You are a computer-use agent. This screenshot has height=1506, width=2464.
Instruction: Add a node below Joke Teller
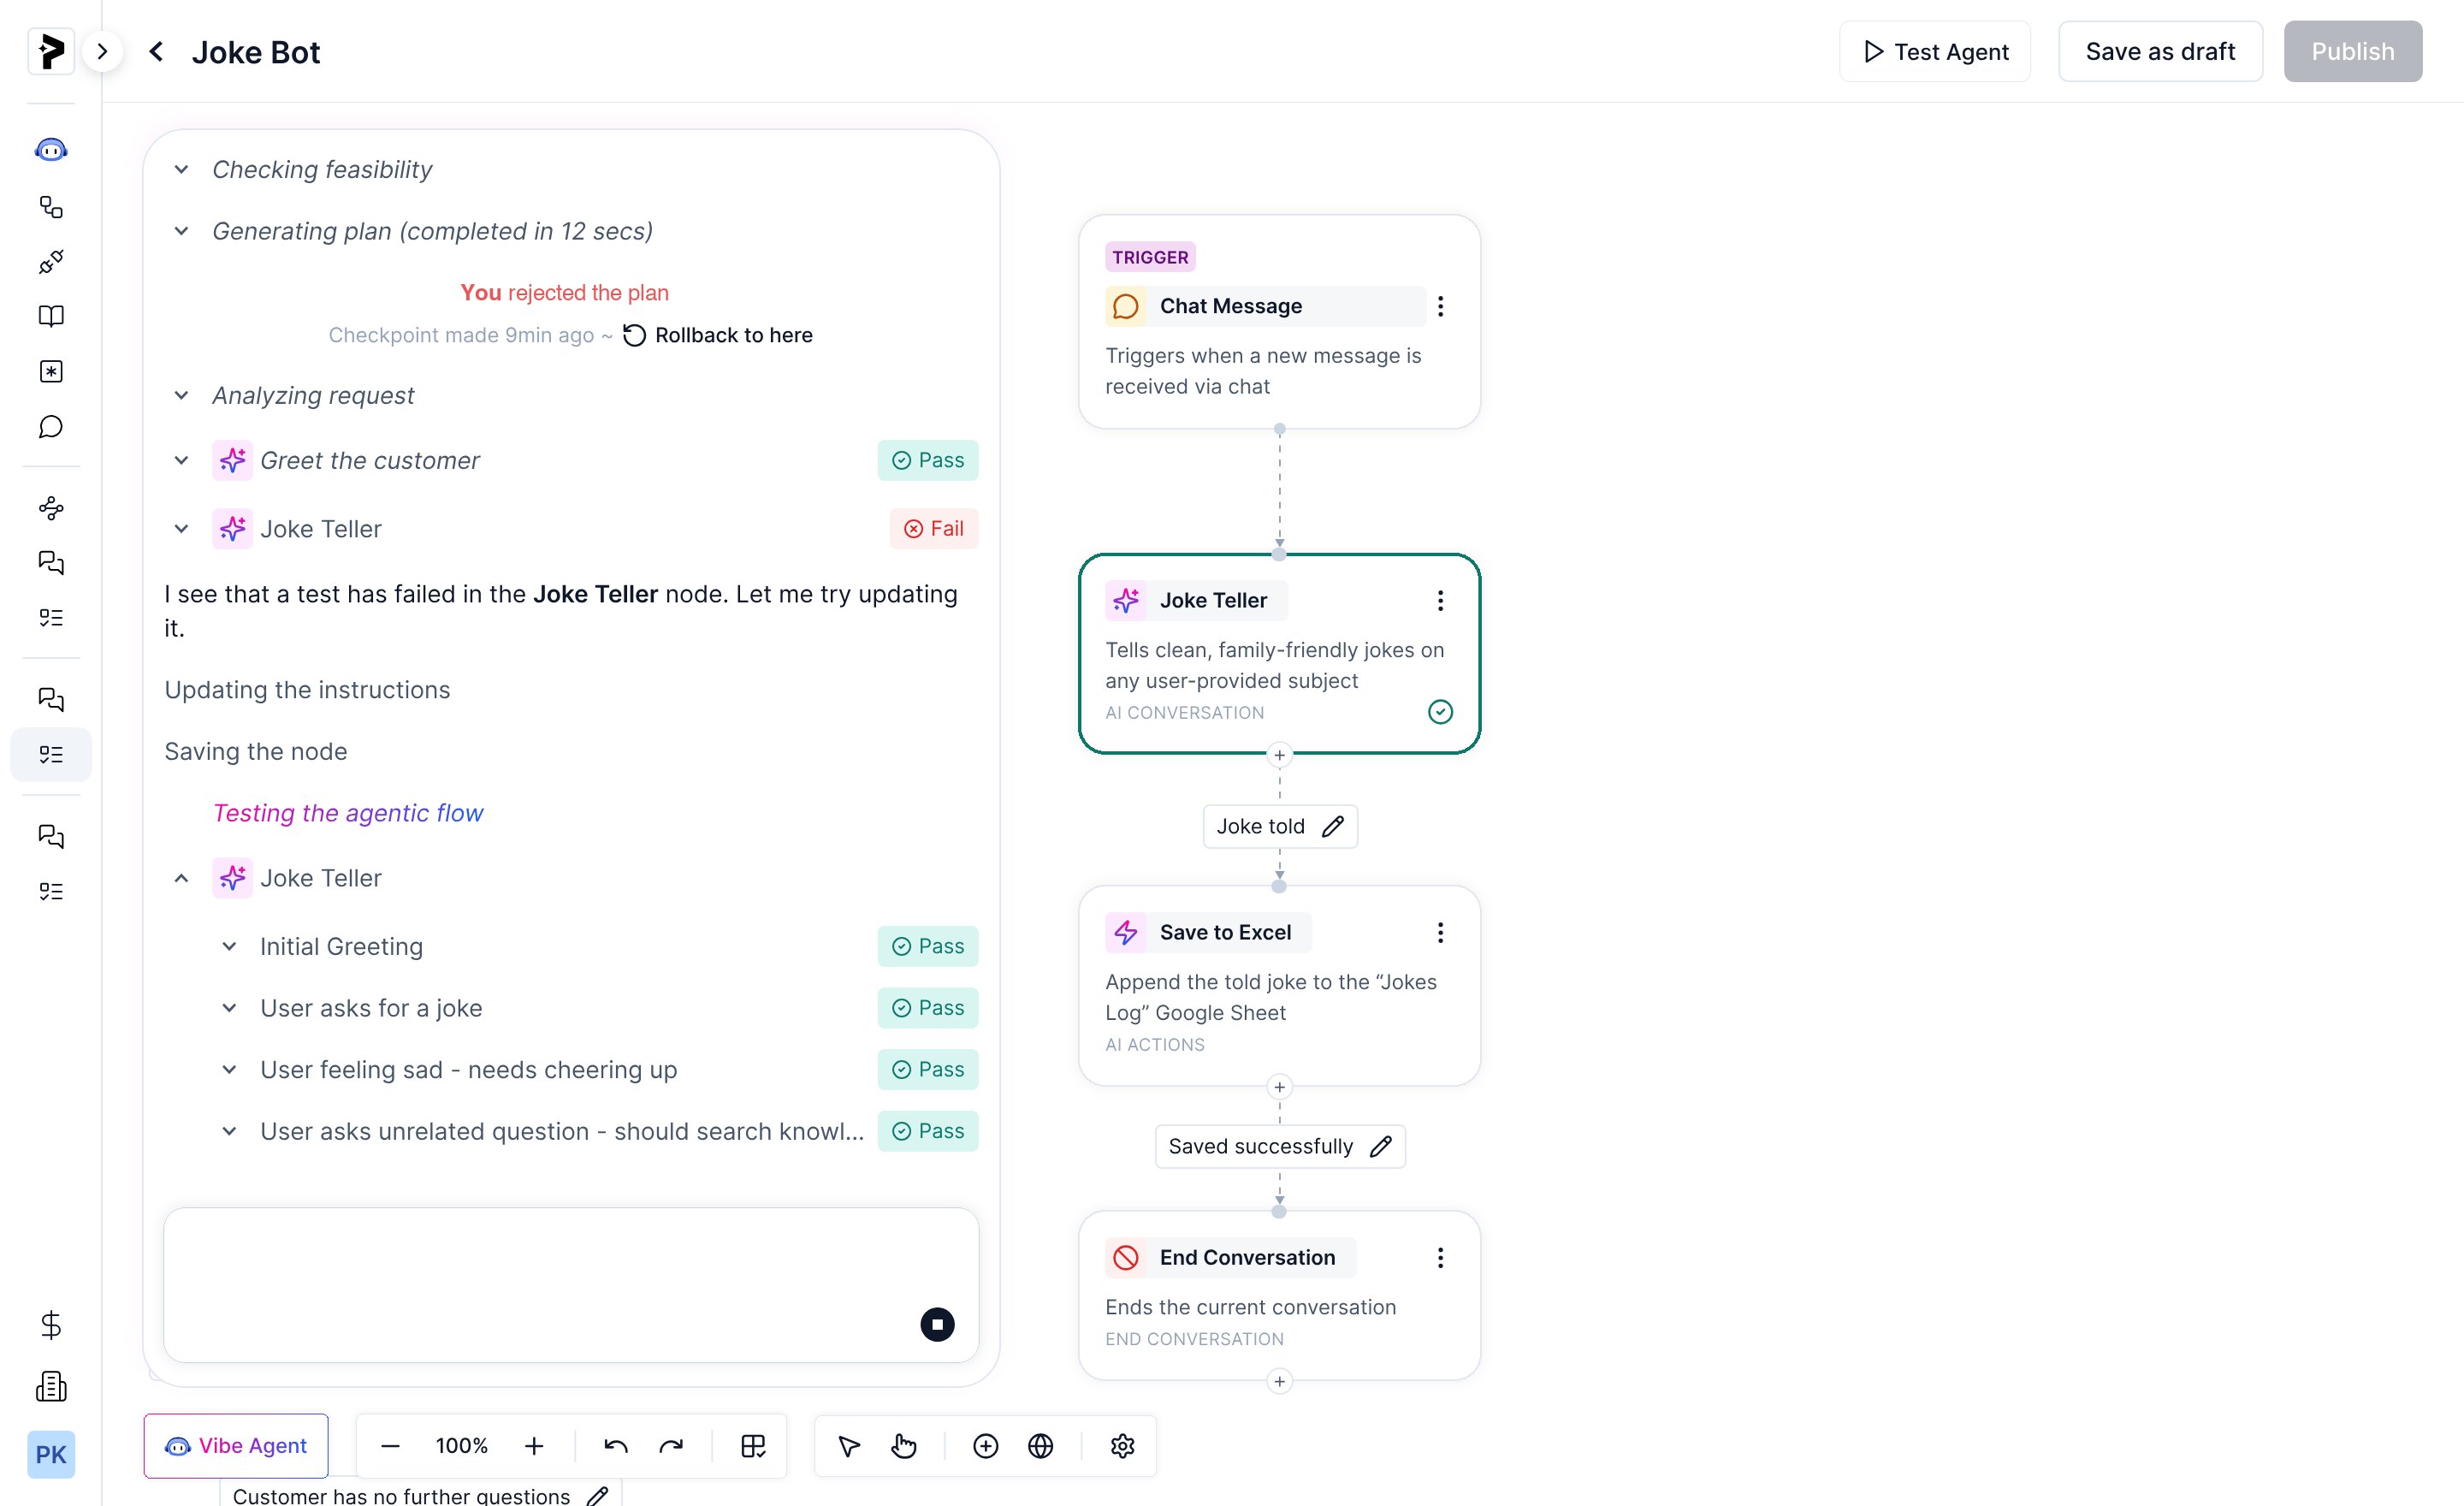(x=1279, y=755)
